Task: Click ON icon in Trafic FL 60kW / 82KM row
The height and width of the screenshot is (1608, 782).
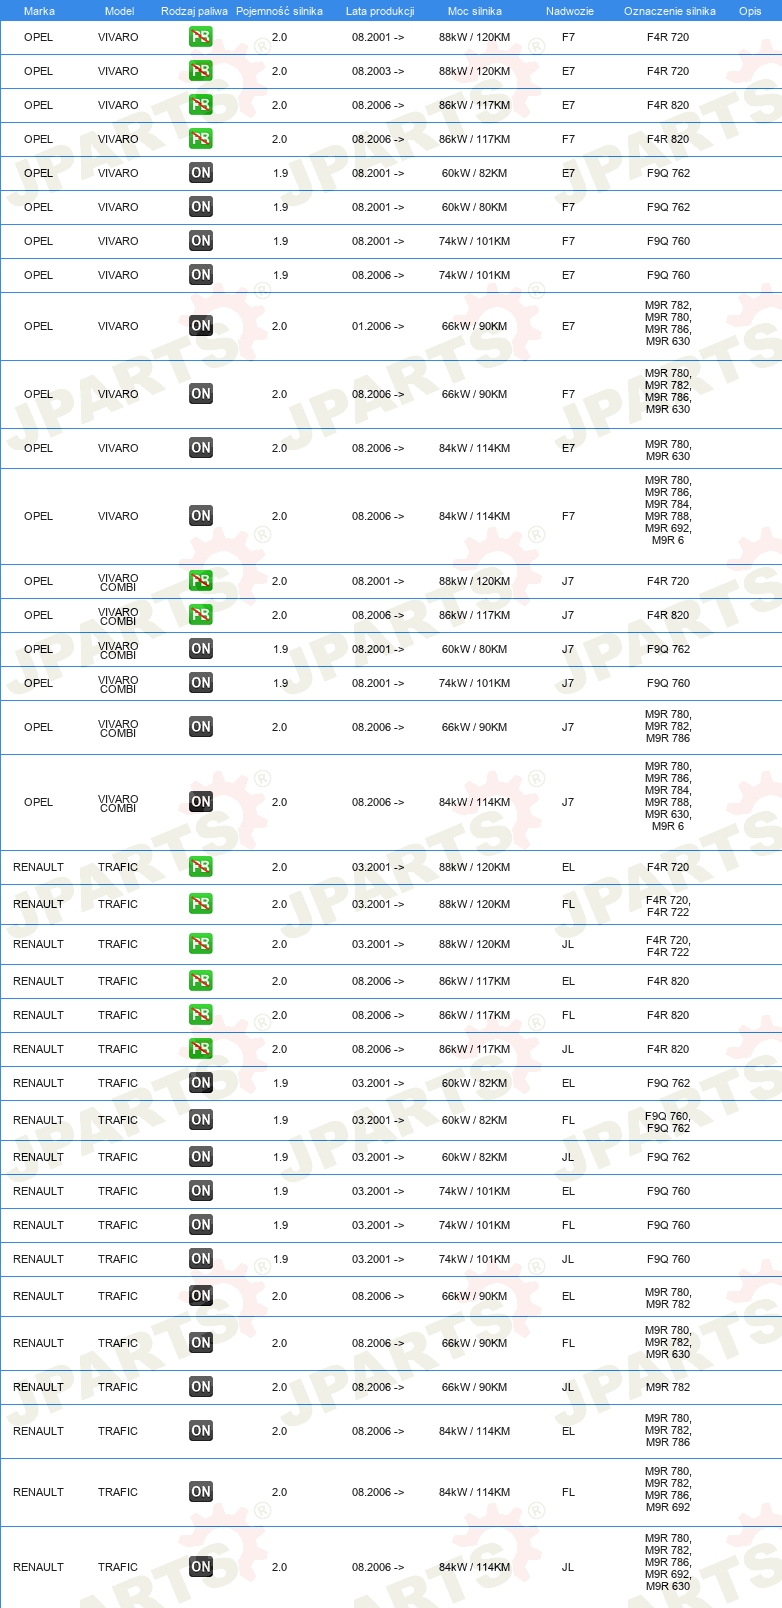Action: [201, 1120]
